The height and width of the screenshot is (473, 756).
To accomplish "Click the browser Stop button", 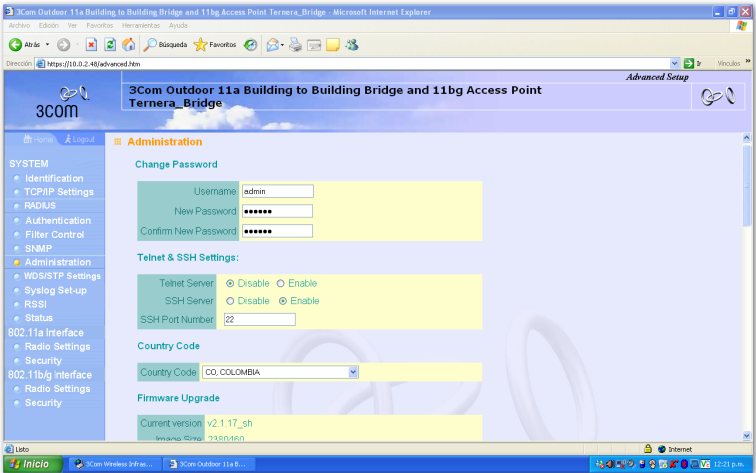I will point(91,45).
